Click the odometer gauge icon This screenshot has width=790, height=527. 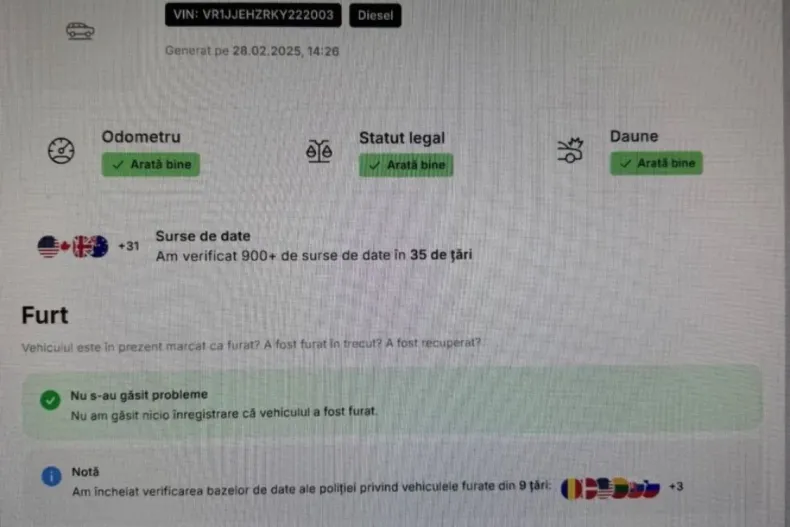click(61, 150)
